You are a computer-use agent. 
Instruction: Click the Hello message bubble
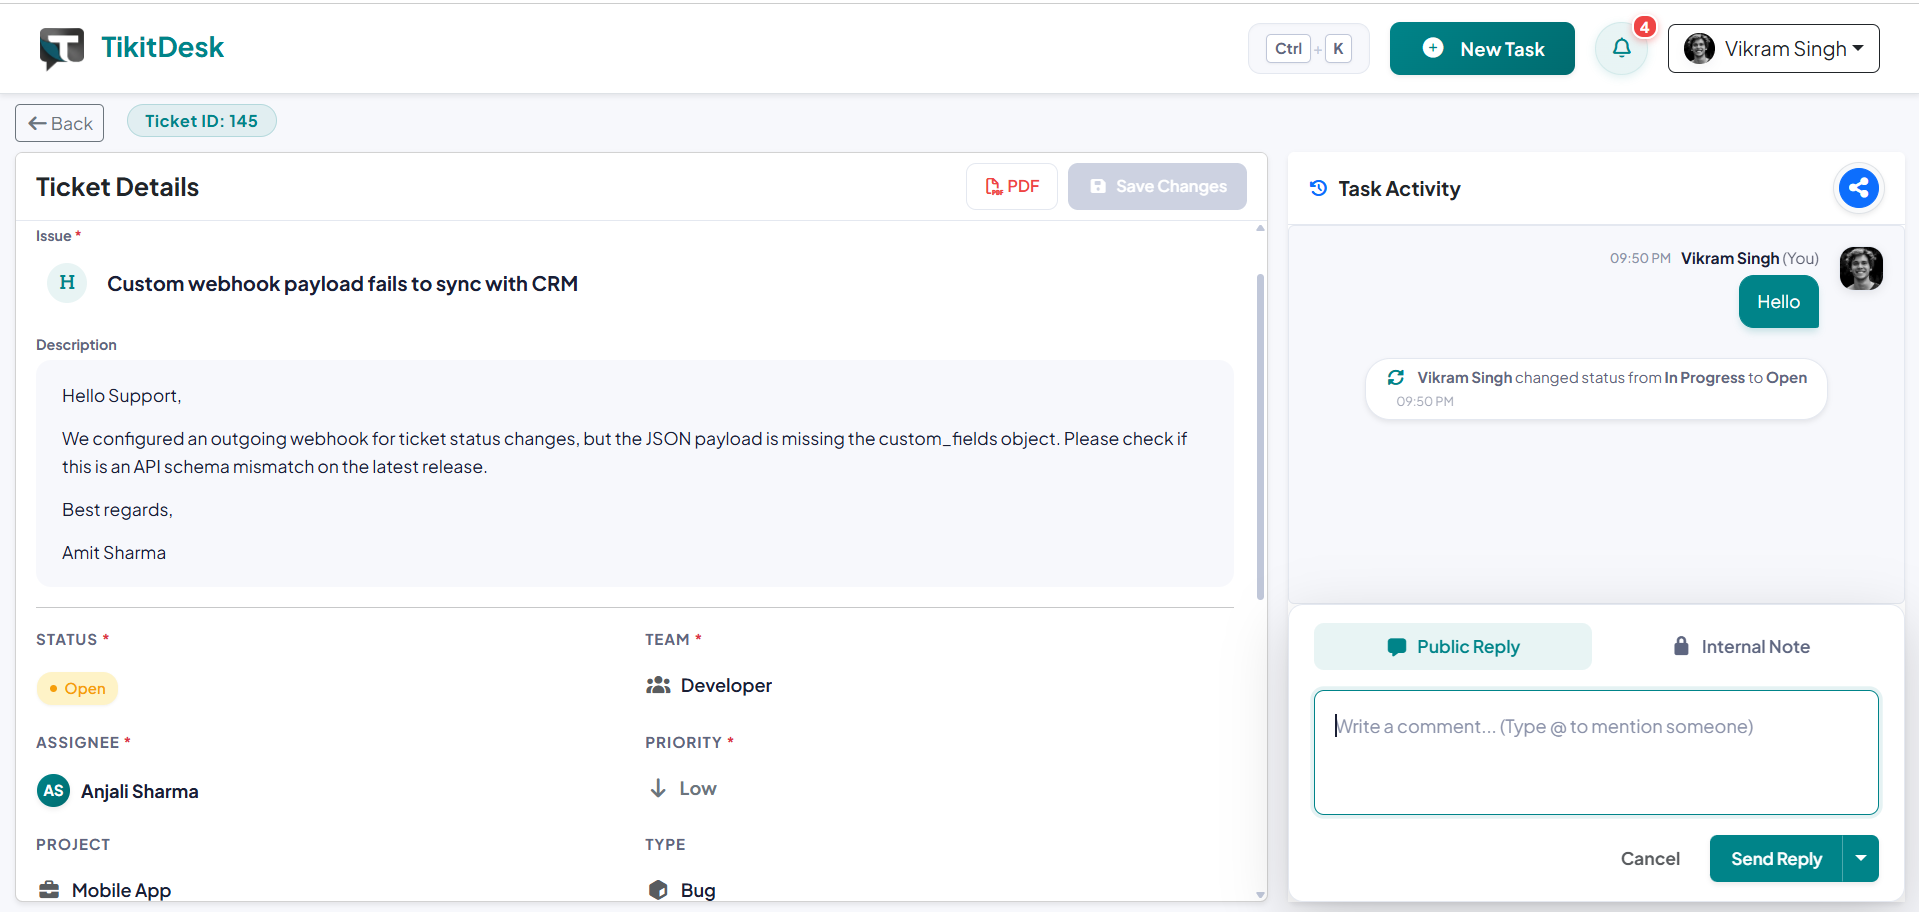click(x=1778, y=301)
